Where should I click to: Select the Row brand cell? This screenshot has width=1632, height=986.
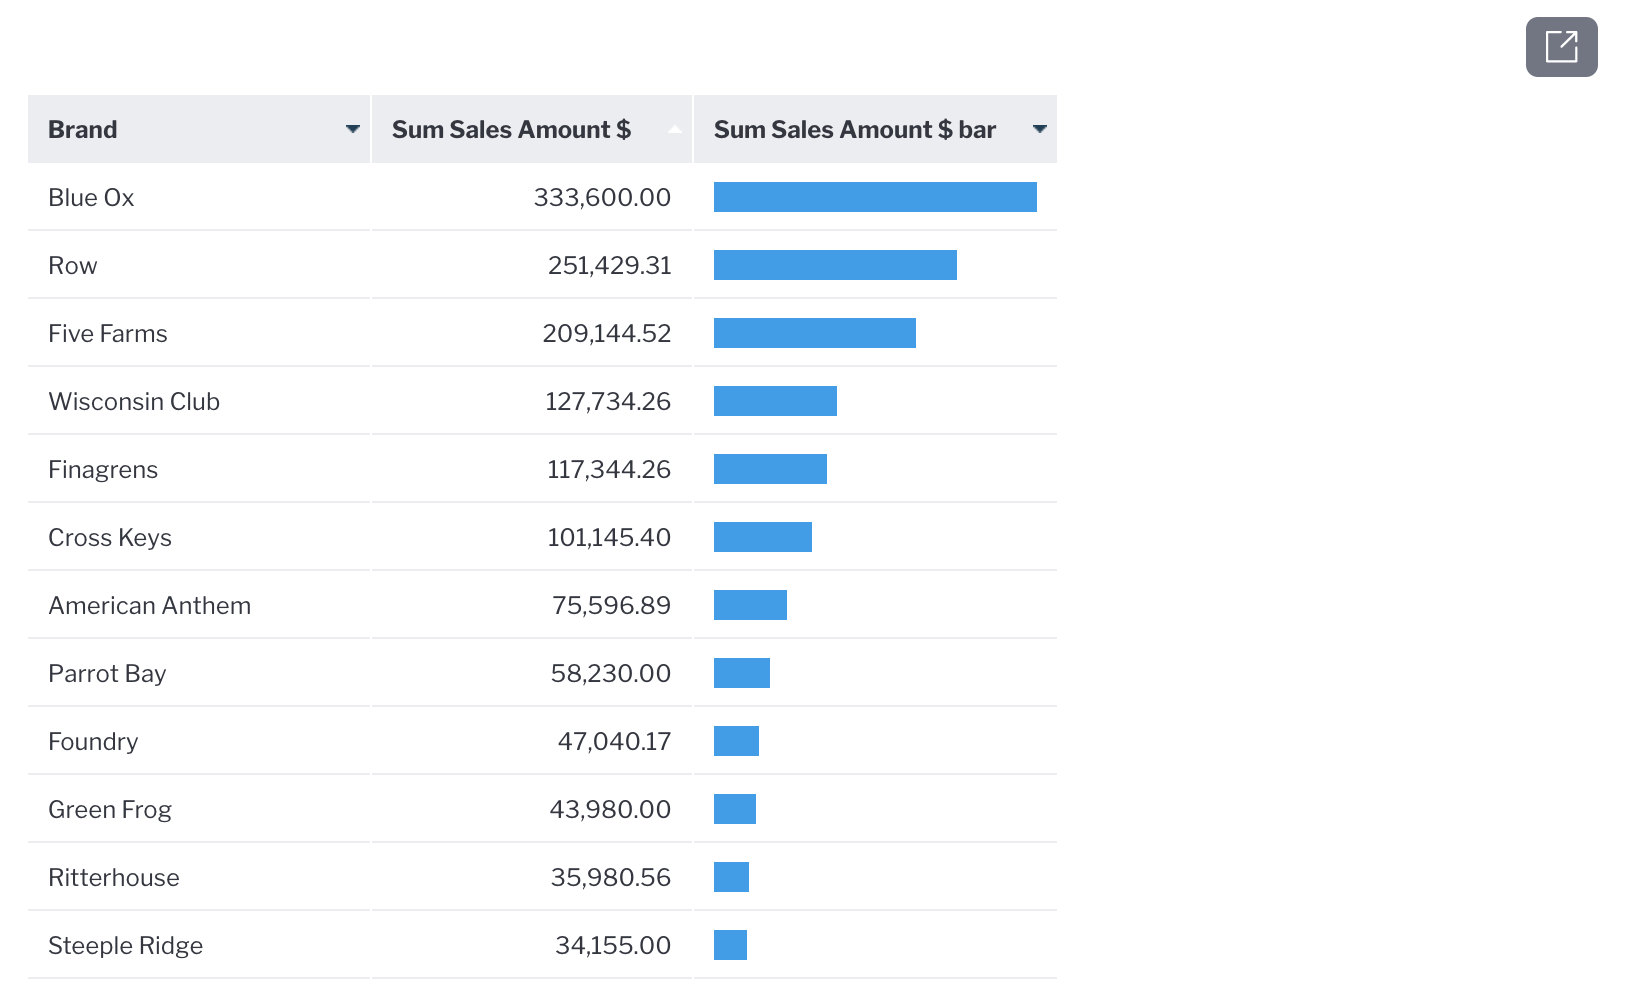[x=199, y=265]
